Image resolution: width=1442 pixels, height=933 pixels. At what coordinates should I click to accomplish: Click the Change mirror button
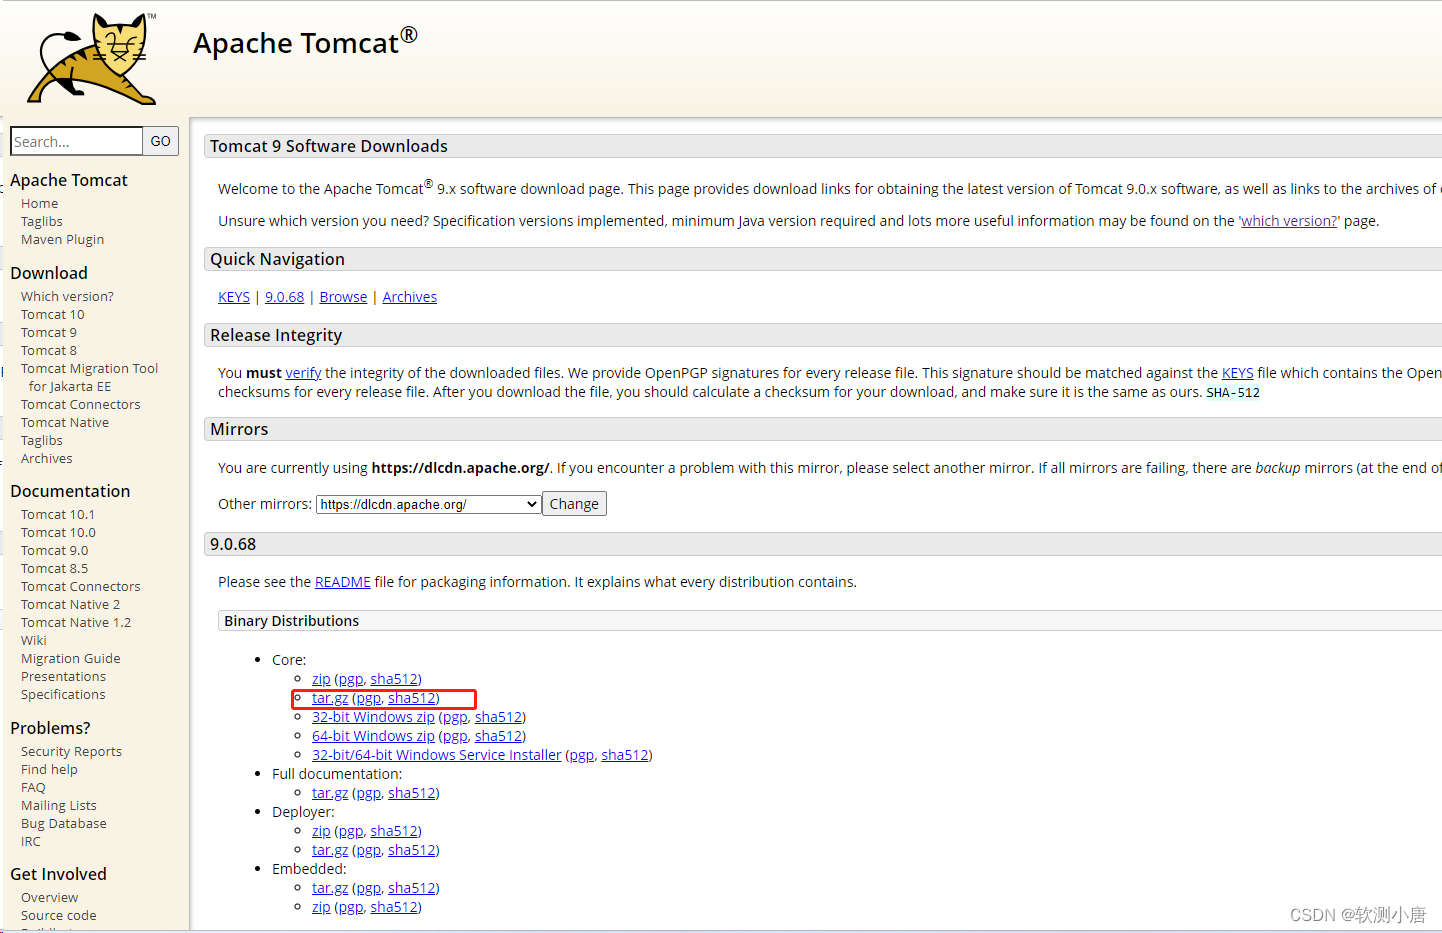pos(574,503)
